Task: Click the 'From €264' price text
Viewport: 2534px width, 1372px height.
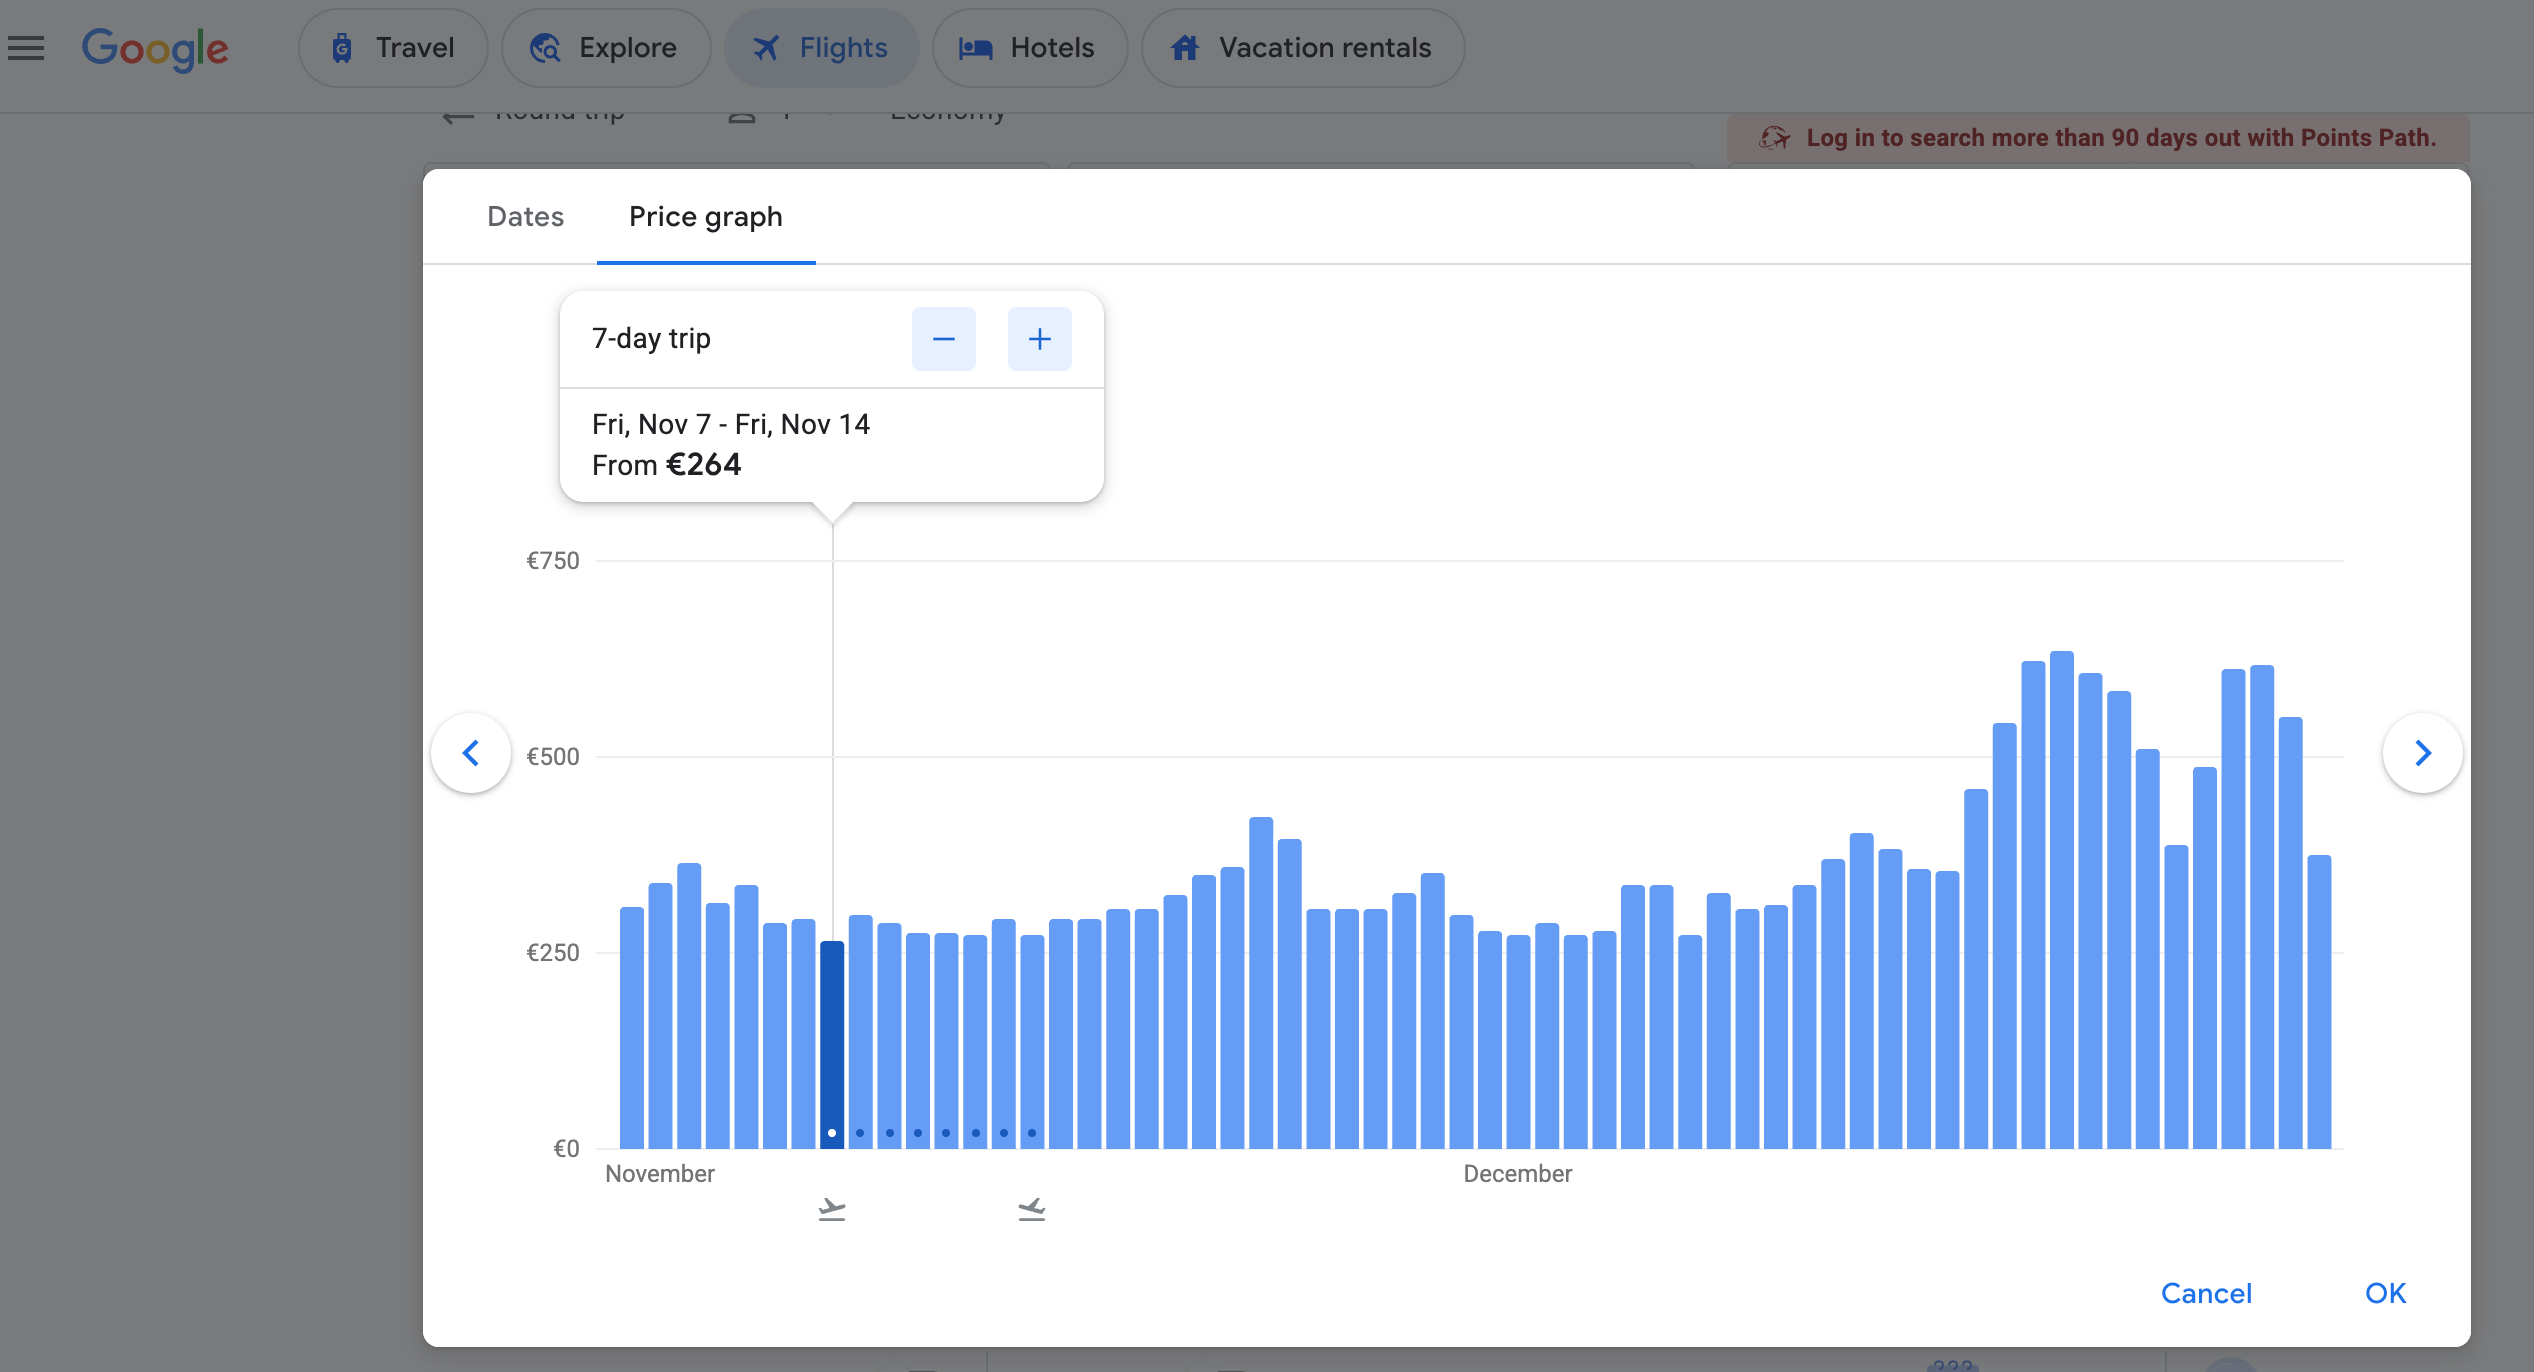Action: coord(666,465)
